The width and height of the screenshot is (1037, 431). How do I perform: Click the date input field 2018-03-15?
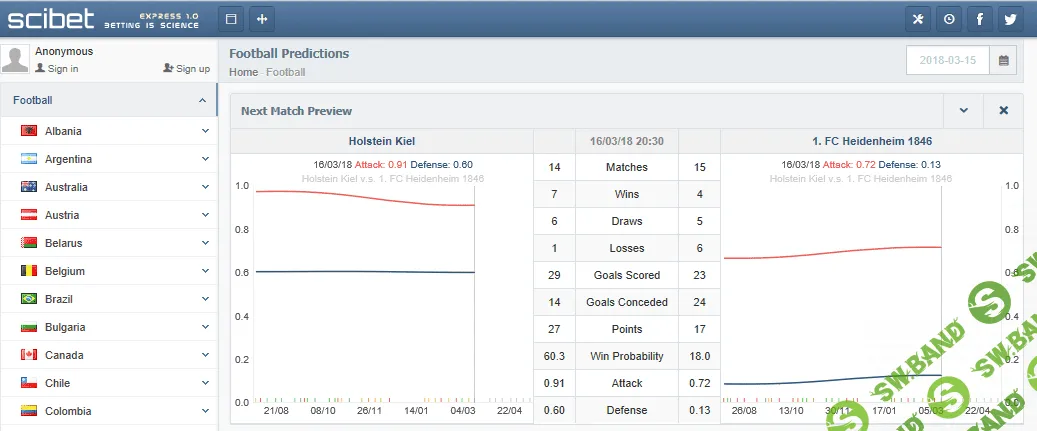tap(947, 60)
